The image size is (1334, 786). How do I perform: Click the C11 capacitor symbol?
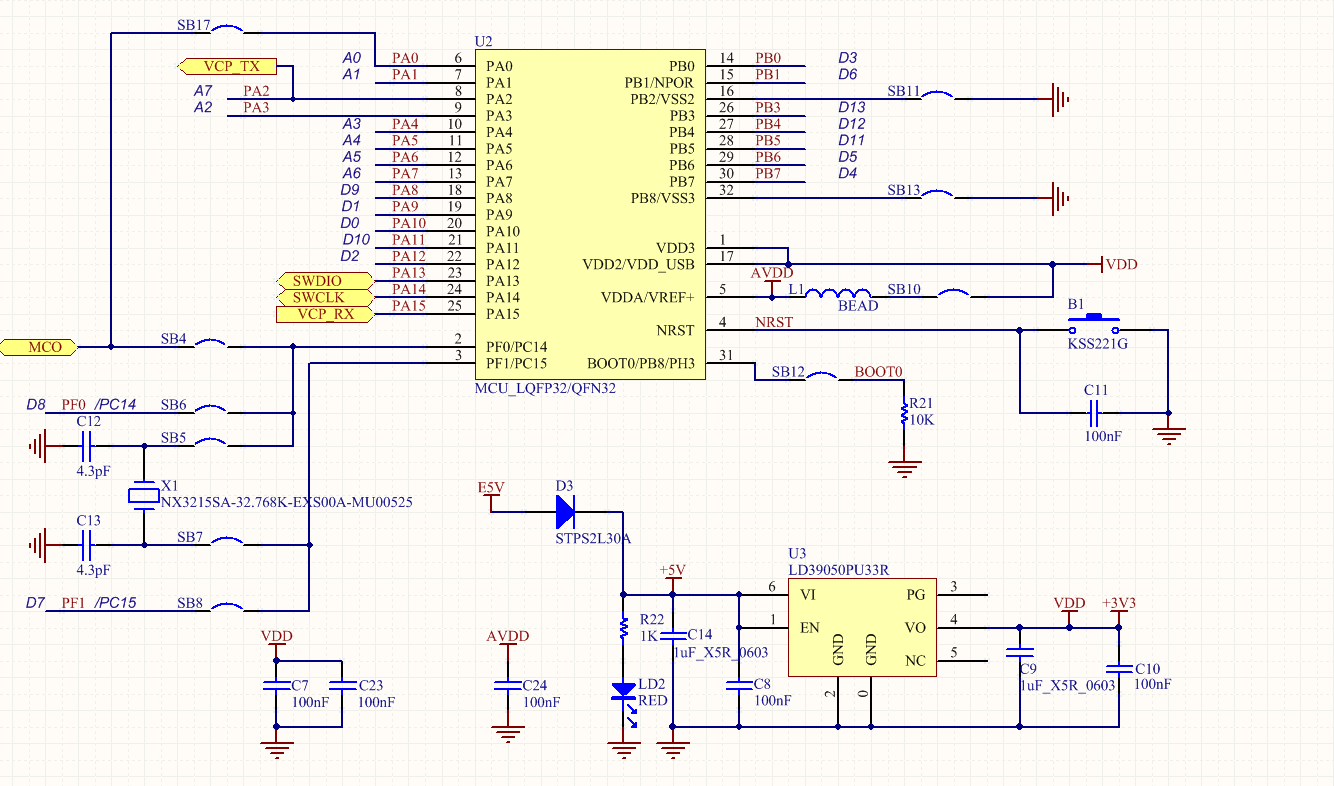pos(1093,412)
